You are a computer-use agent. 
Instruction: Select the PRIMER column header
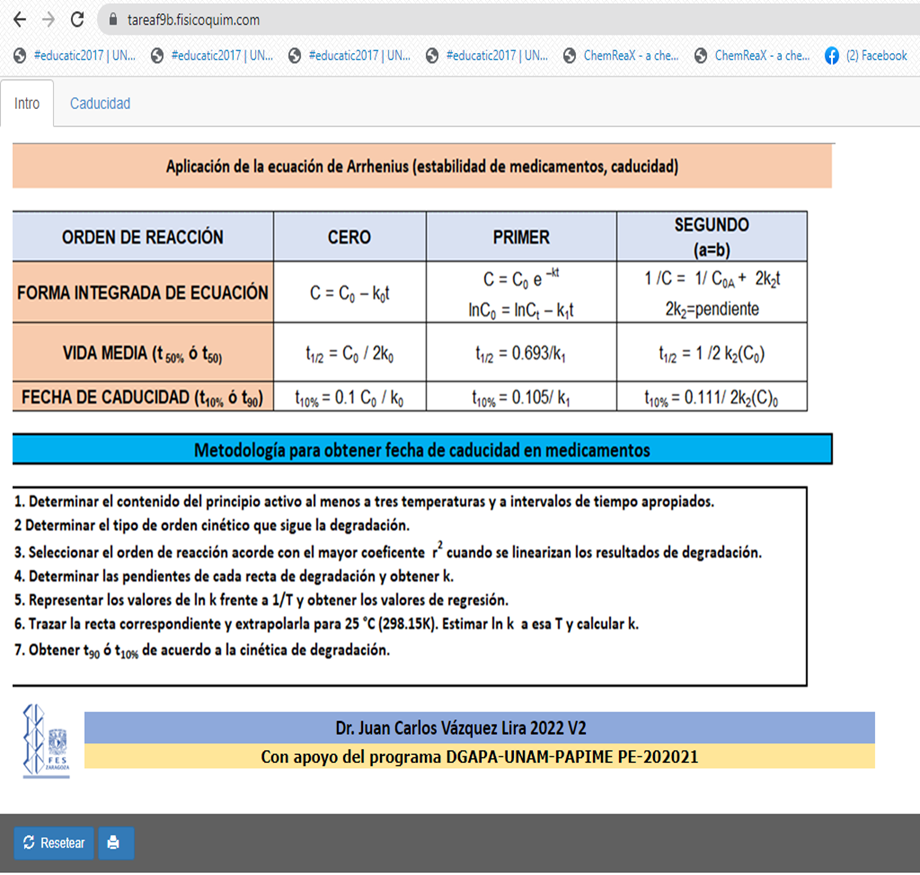[x=522, y=237]
